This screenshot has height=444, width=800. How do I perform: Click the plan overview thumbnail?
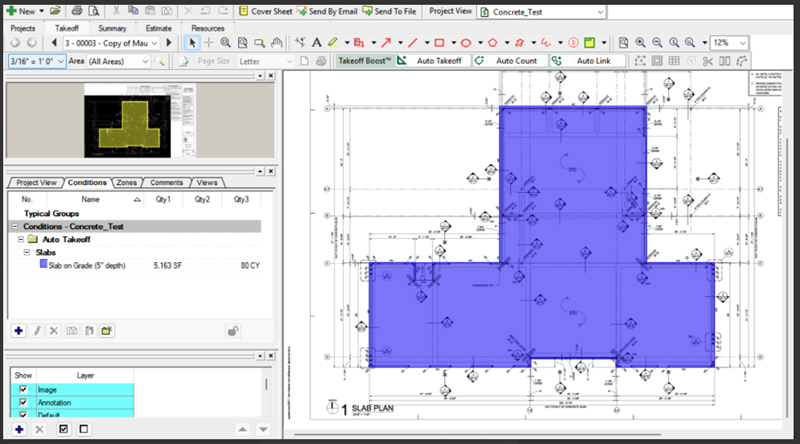[x=140, y=120]
